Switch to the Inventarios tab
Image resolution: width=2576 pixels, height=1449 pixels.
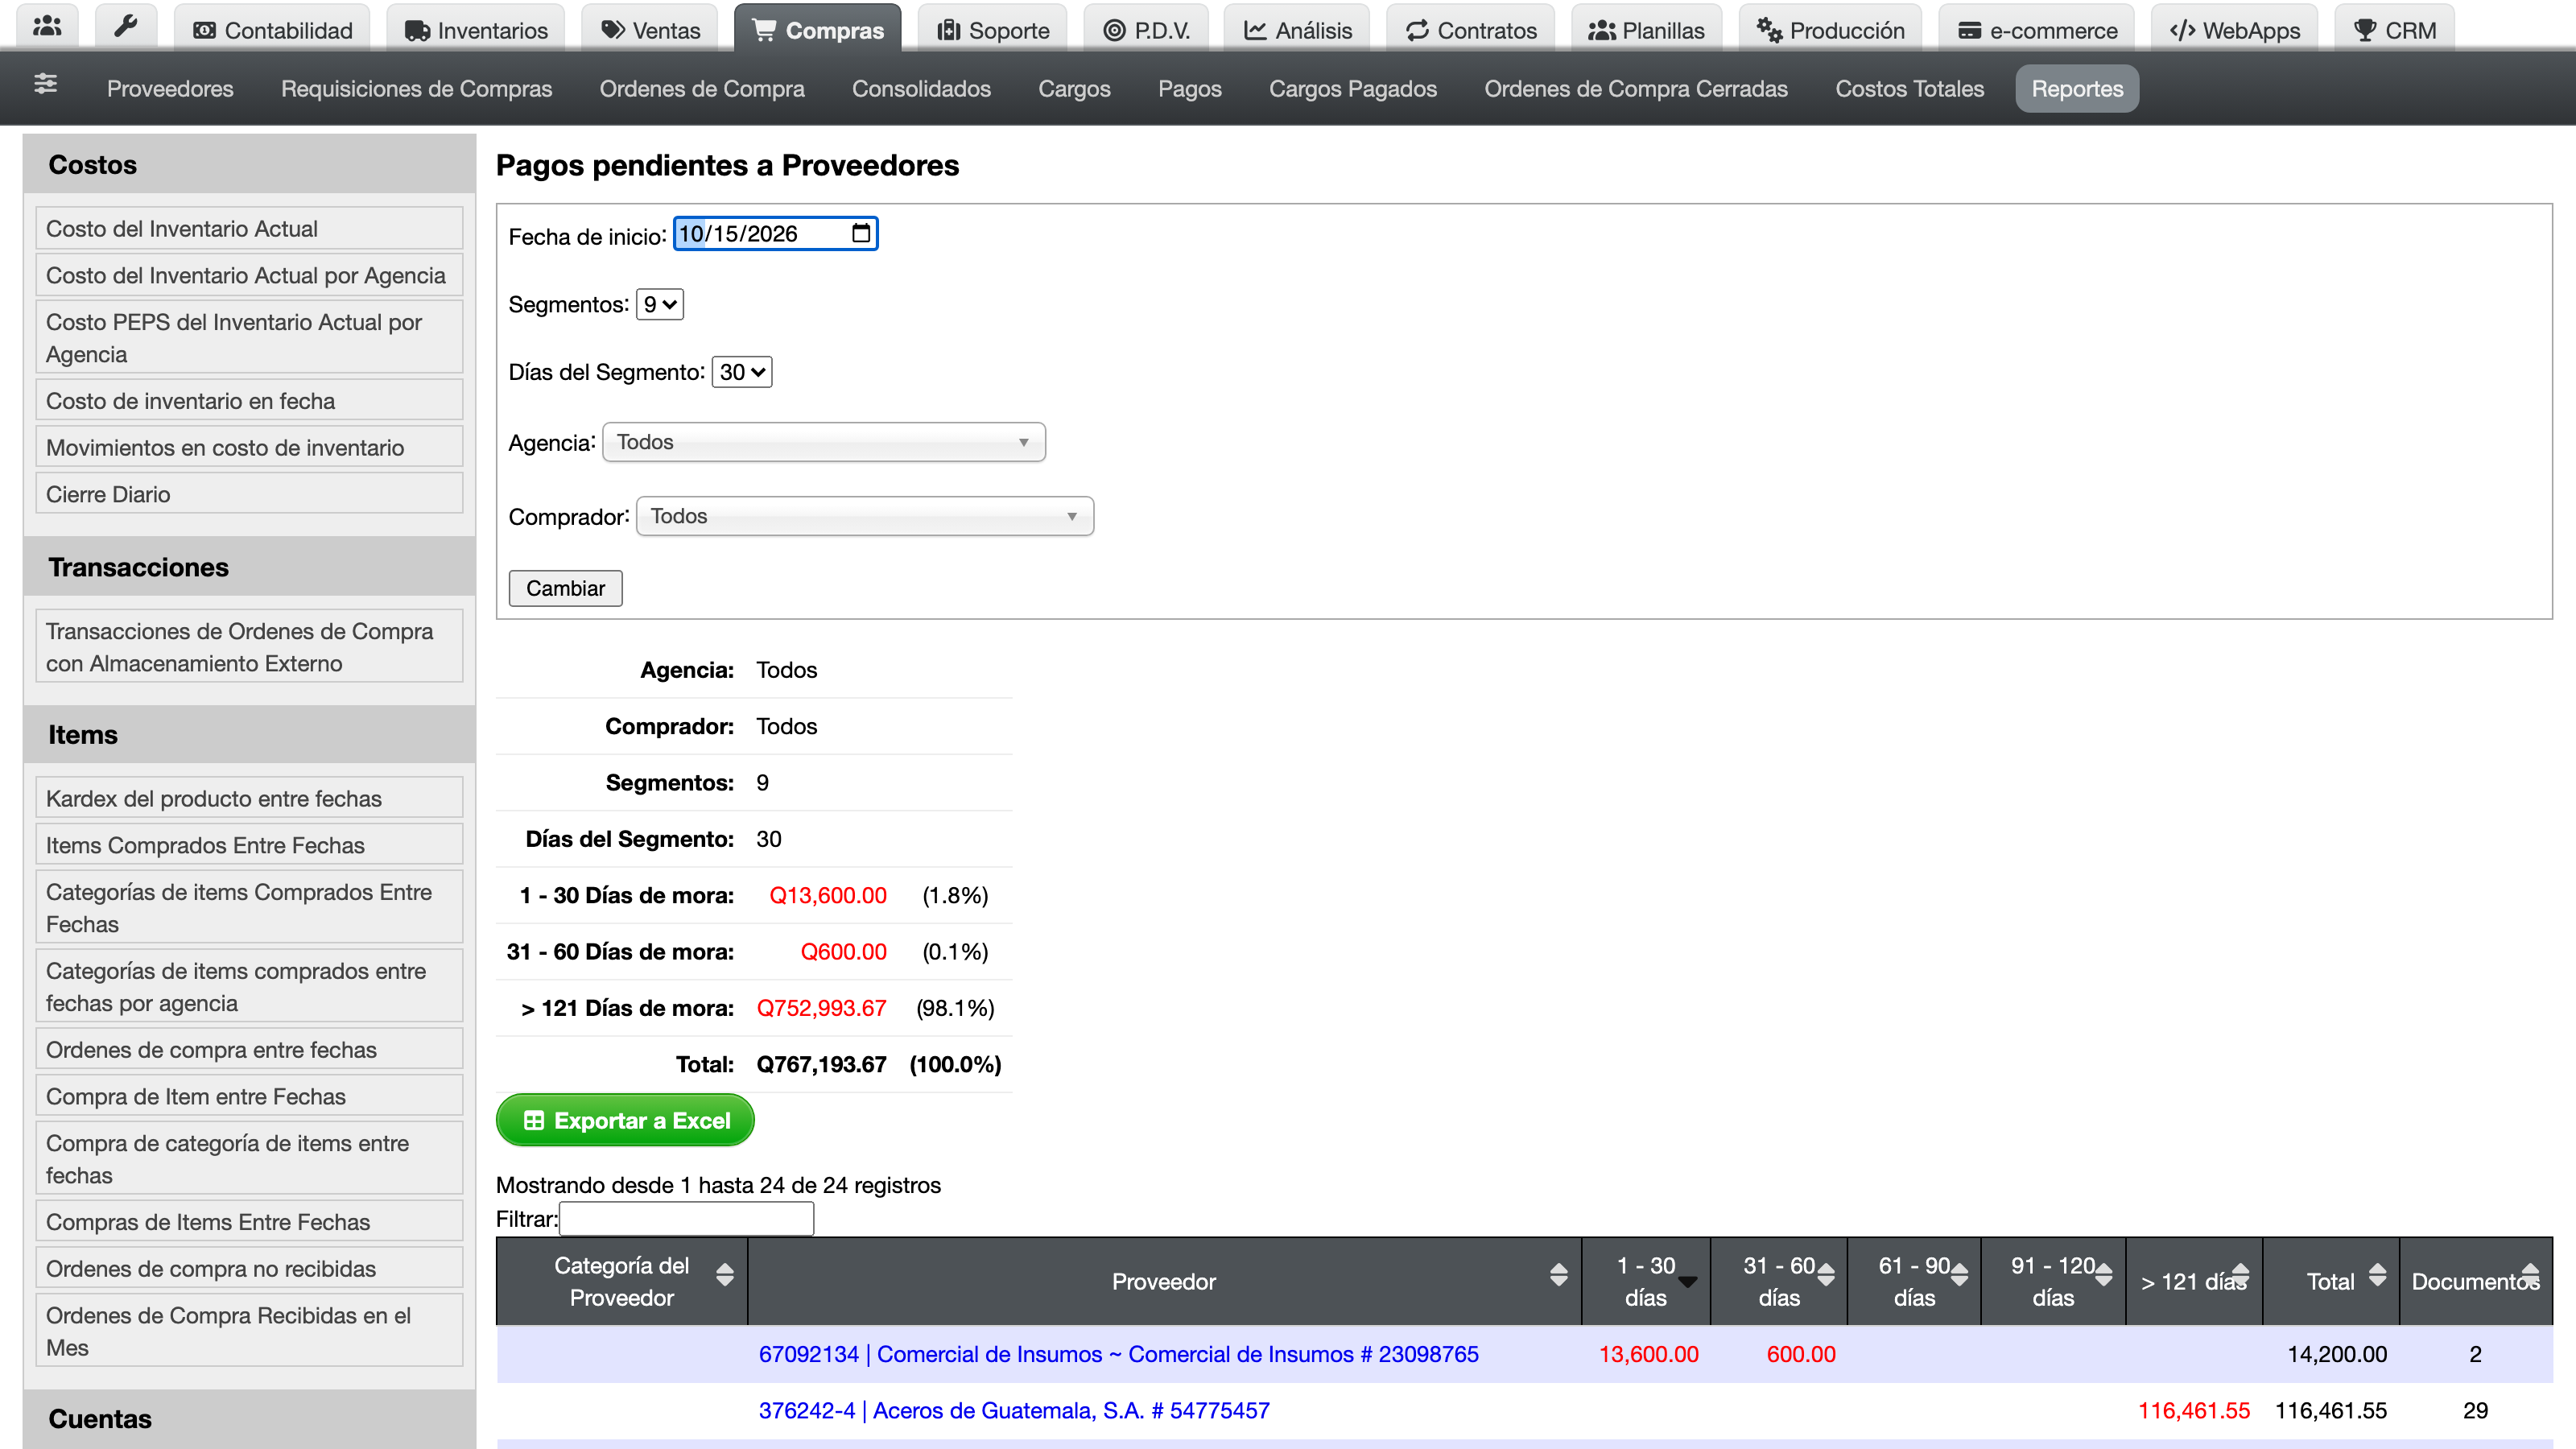pos(475,30)
